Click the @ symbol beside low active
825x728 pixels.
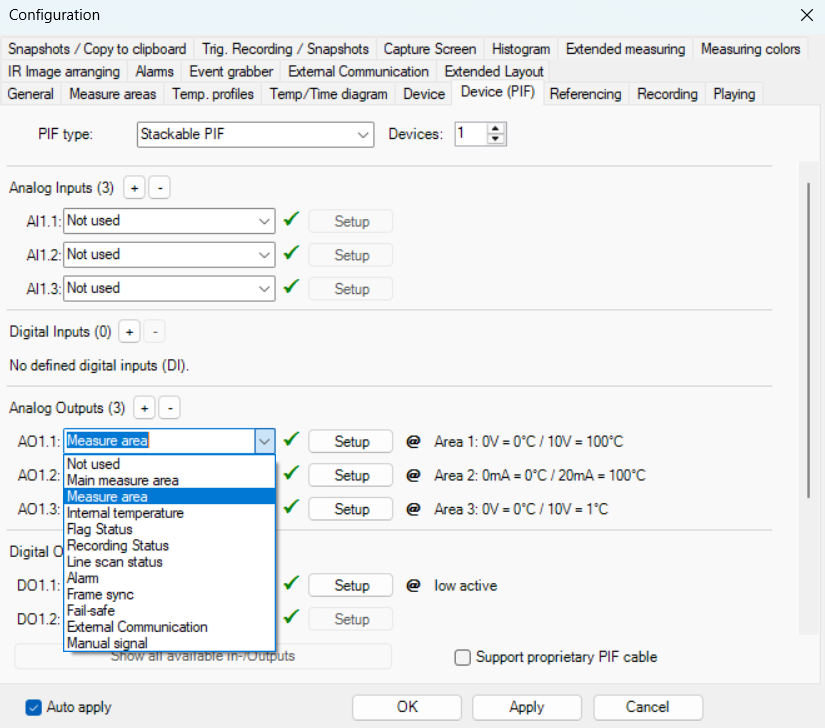click(x=413, y=585)
